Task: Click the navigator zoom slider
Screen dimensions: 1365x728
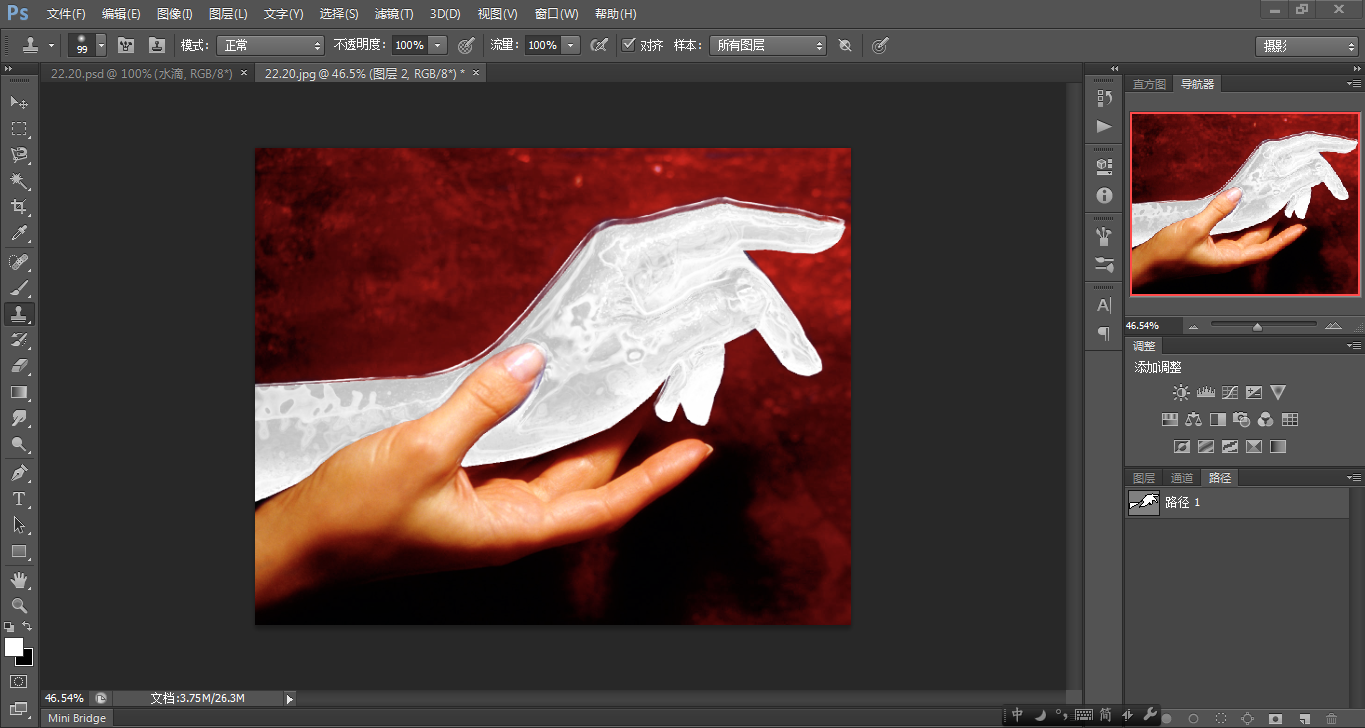Action: point(1257,326)
